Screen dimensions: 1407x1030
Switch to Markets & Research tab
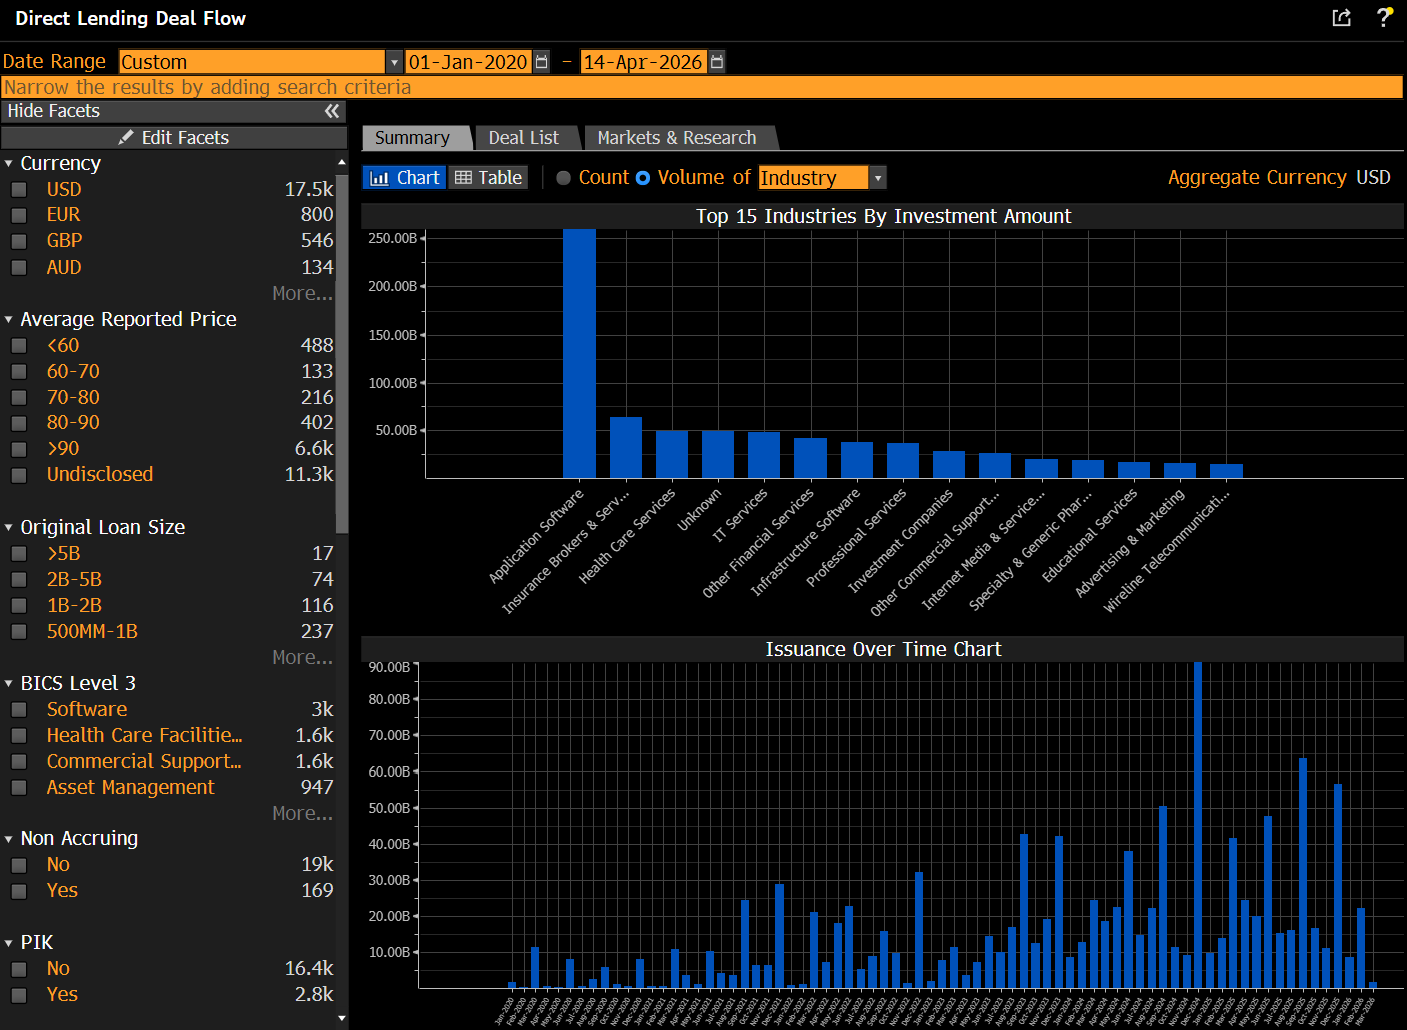[676, 138]
